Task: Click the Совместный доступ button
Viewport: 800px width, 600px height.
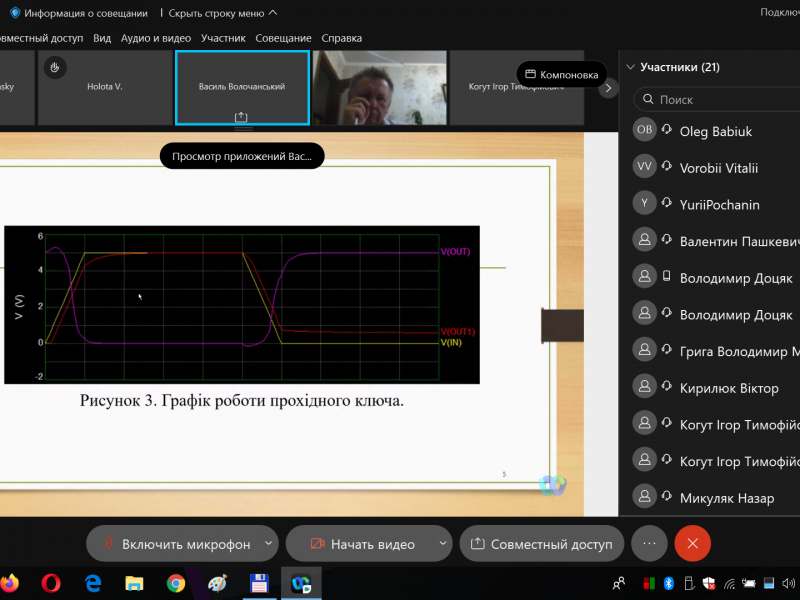Action: pyautogui.click(x=541, y=544)
